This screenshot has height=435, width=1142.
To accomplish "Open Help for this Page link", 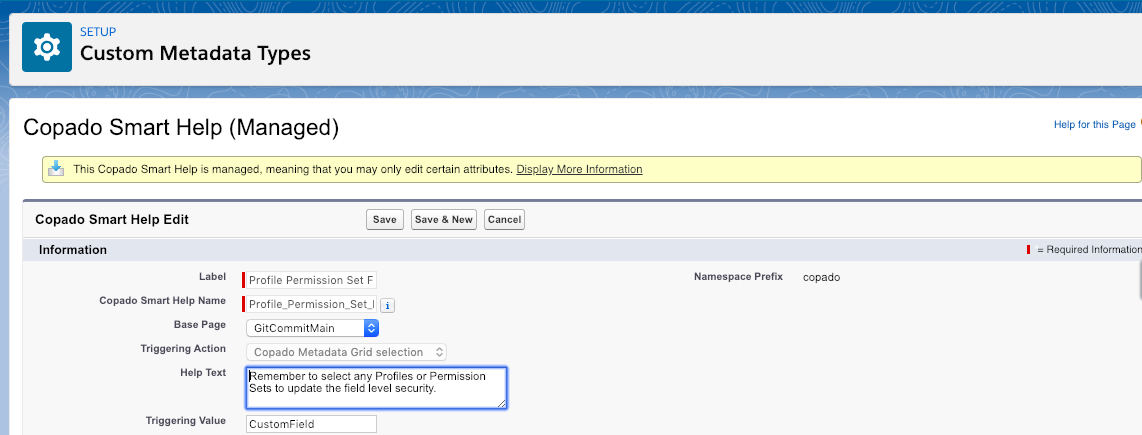I will 1094,125.
